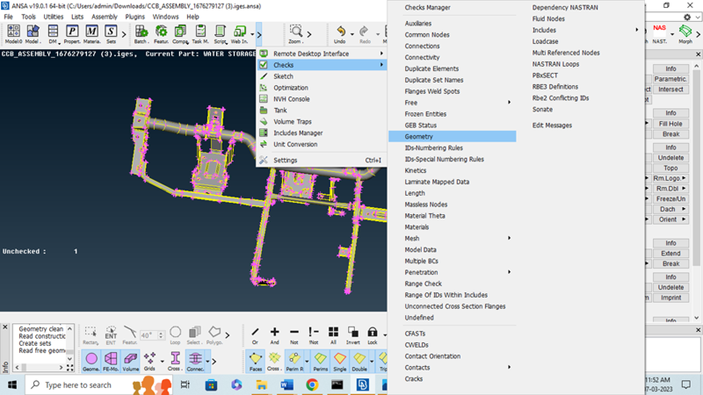The height and width of the screenshot is (395, 703).
Task: Click the Redo icon
Action: 365,34
